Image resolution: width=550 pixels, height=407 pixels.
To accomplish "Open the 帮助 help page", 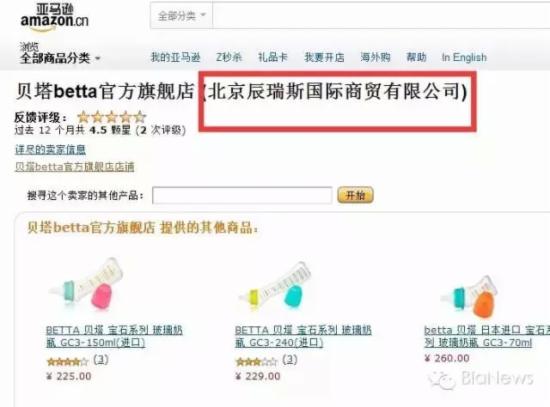I will (416, 57).
